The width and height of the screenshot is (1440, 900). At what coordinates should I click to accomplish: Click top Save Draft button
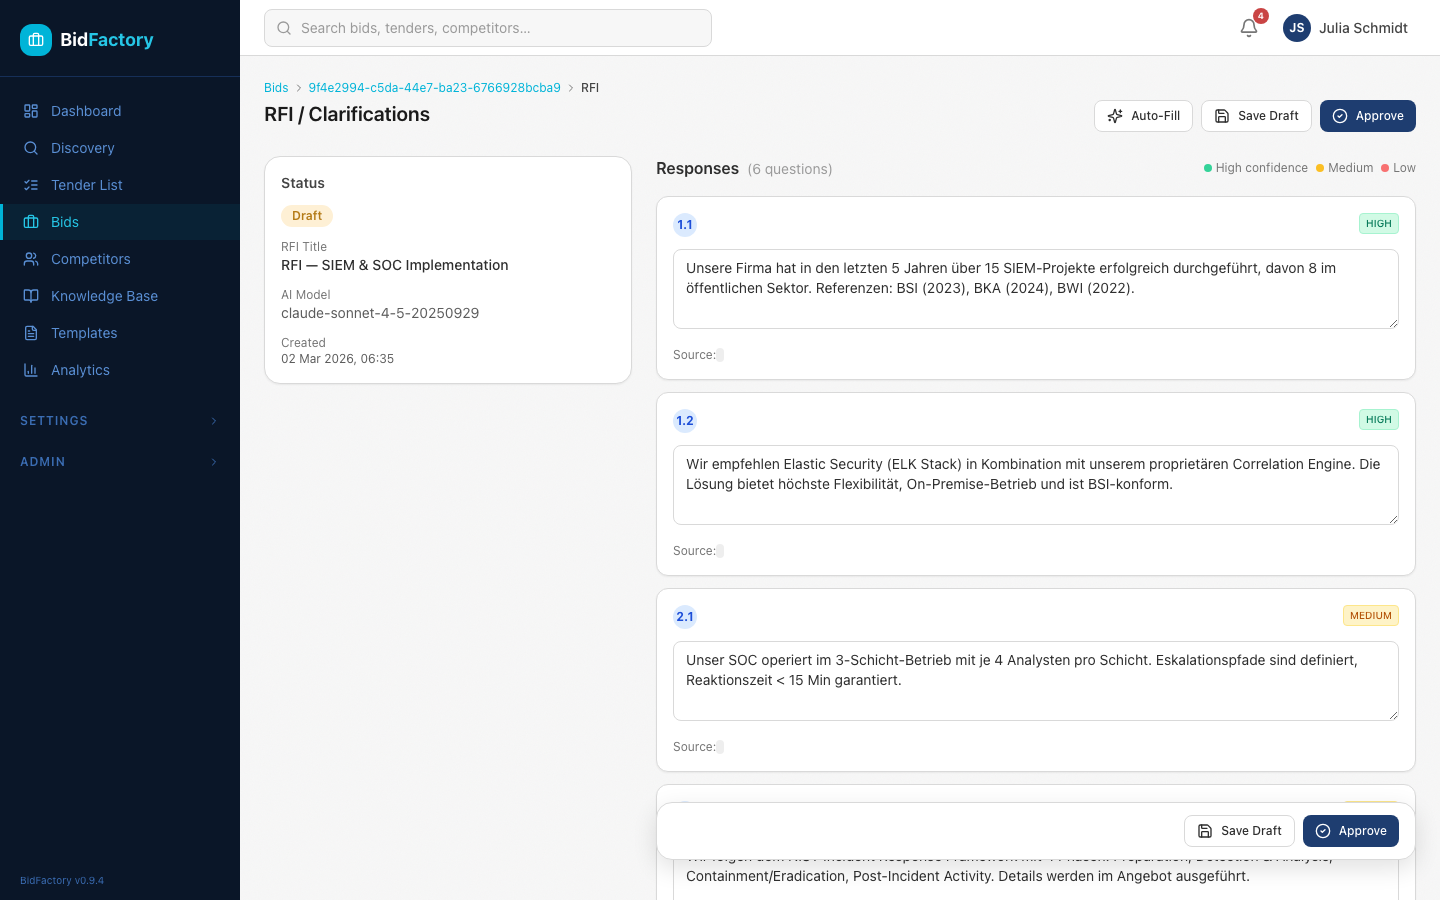(x=1256, y=116)
